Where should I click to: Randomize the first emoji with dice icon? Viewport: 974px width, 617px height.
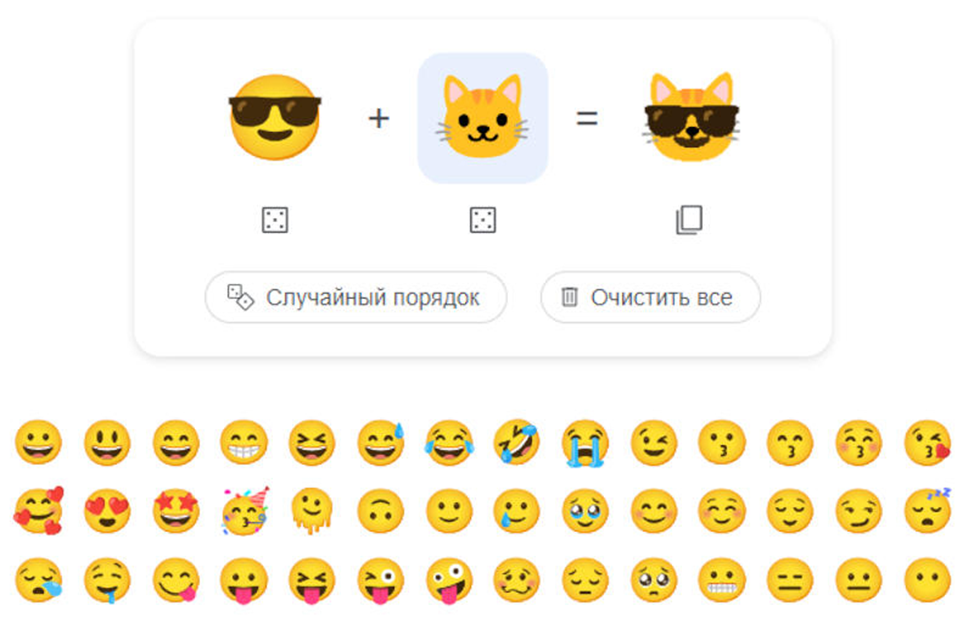pyautogui.click(x=275, y=220)
